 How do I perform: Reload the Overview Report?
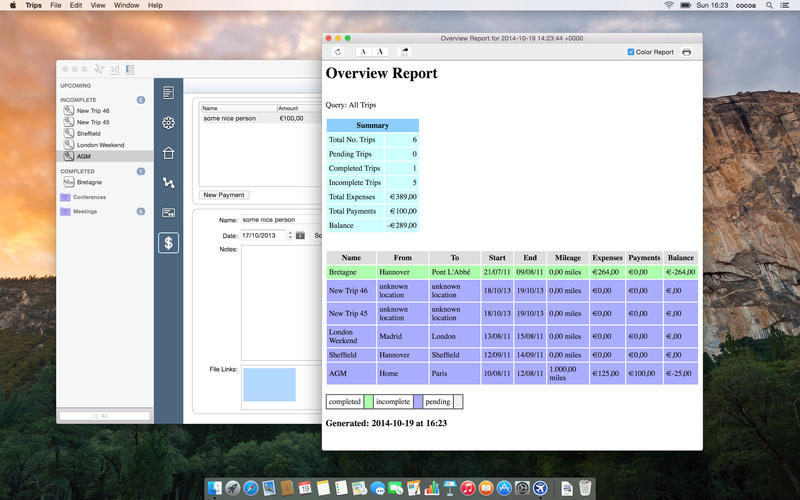(338, 52)
